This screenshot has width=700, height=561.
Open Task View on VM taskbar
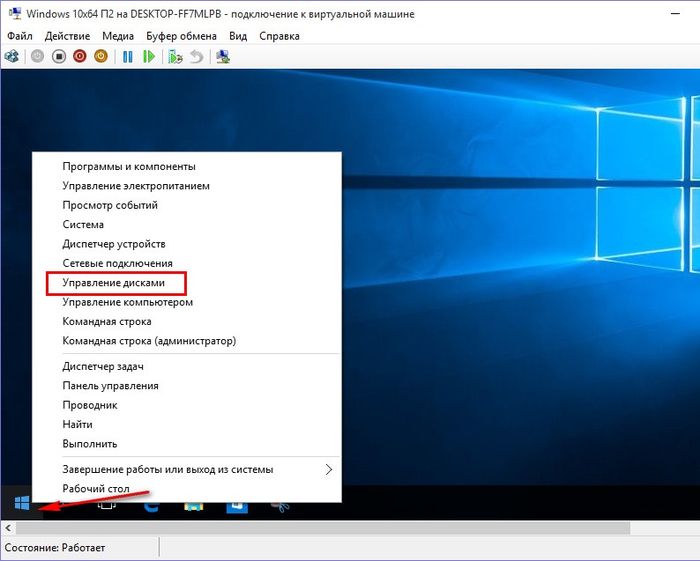[x=107, y=506]
